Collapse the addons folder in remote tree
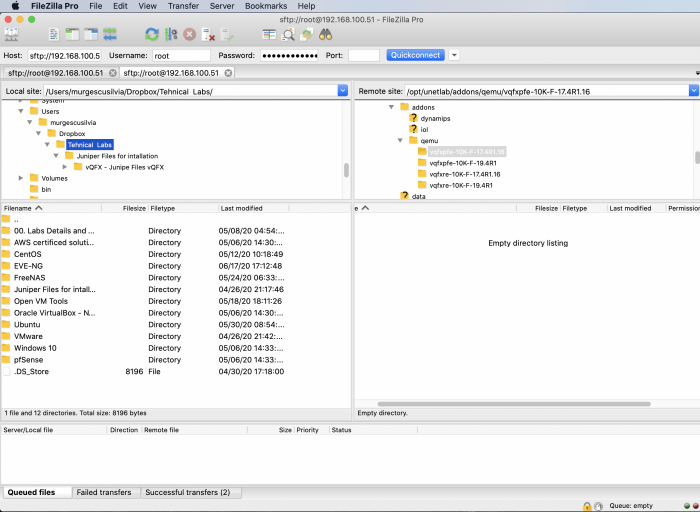 point(392,107)
